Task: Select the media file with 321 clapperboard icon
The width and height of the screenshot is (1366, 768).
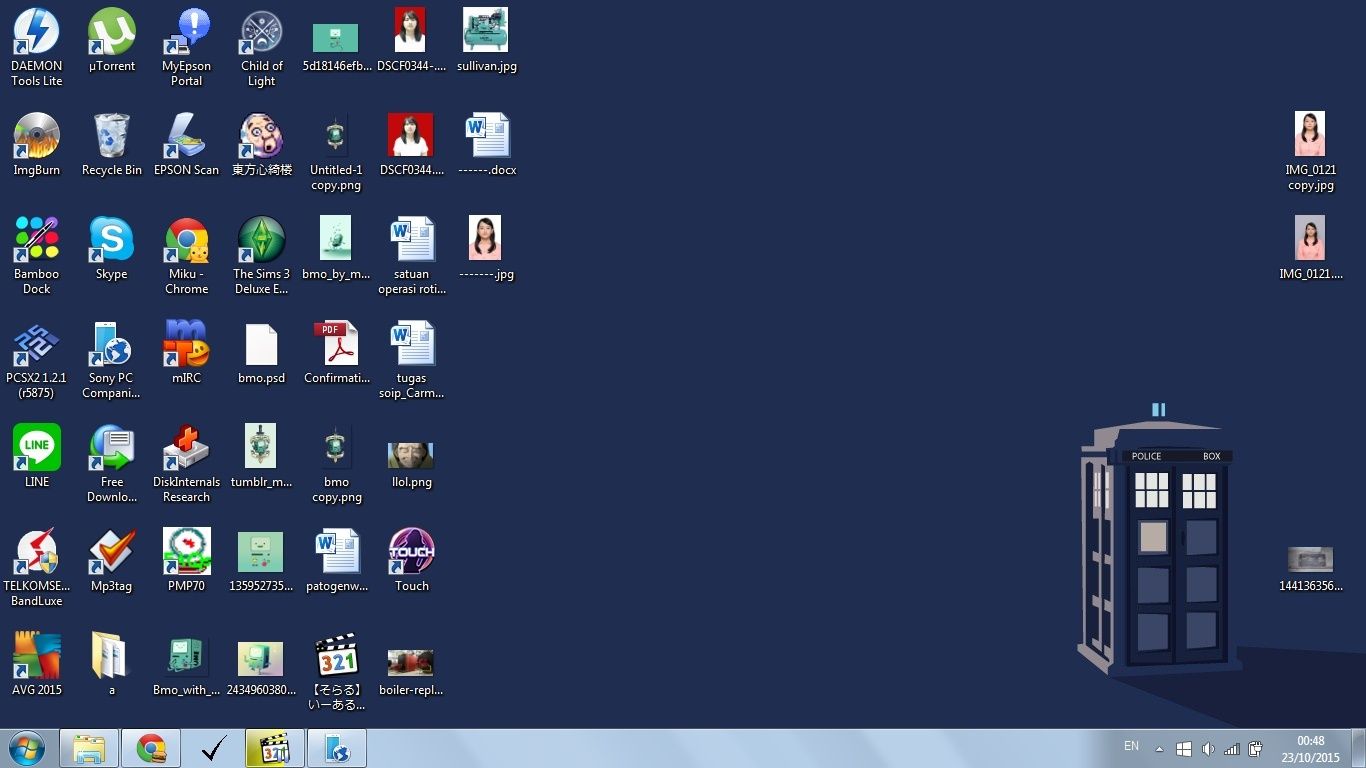Action: (337, 671)
